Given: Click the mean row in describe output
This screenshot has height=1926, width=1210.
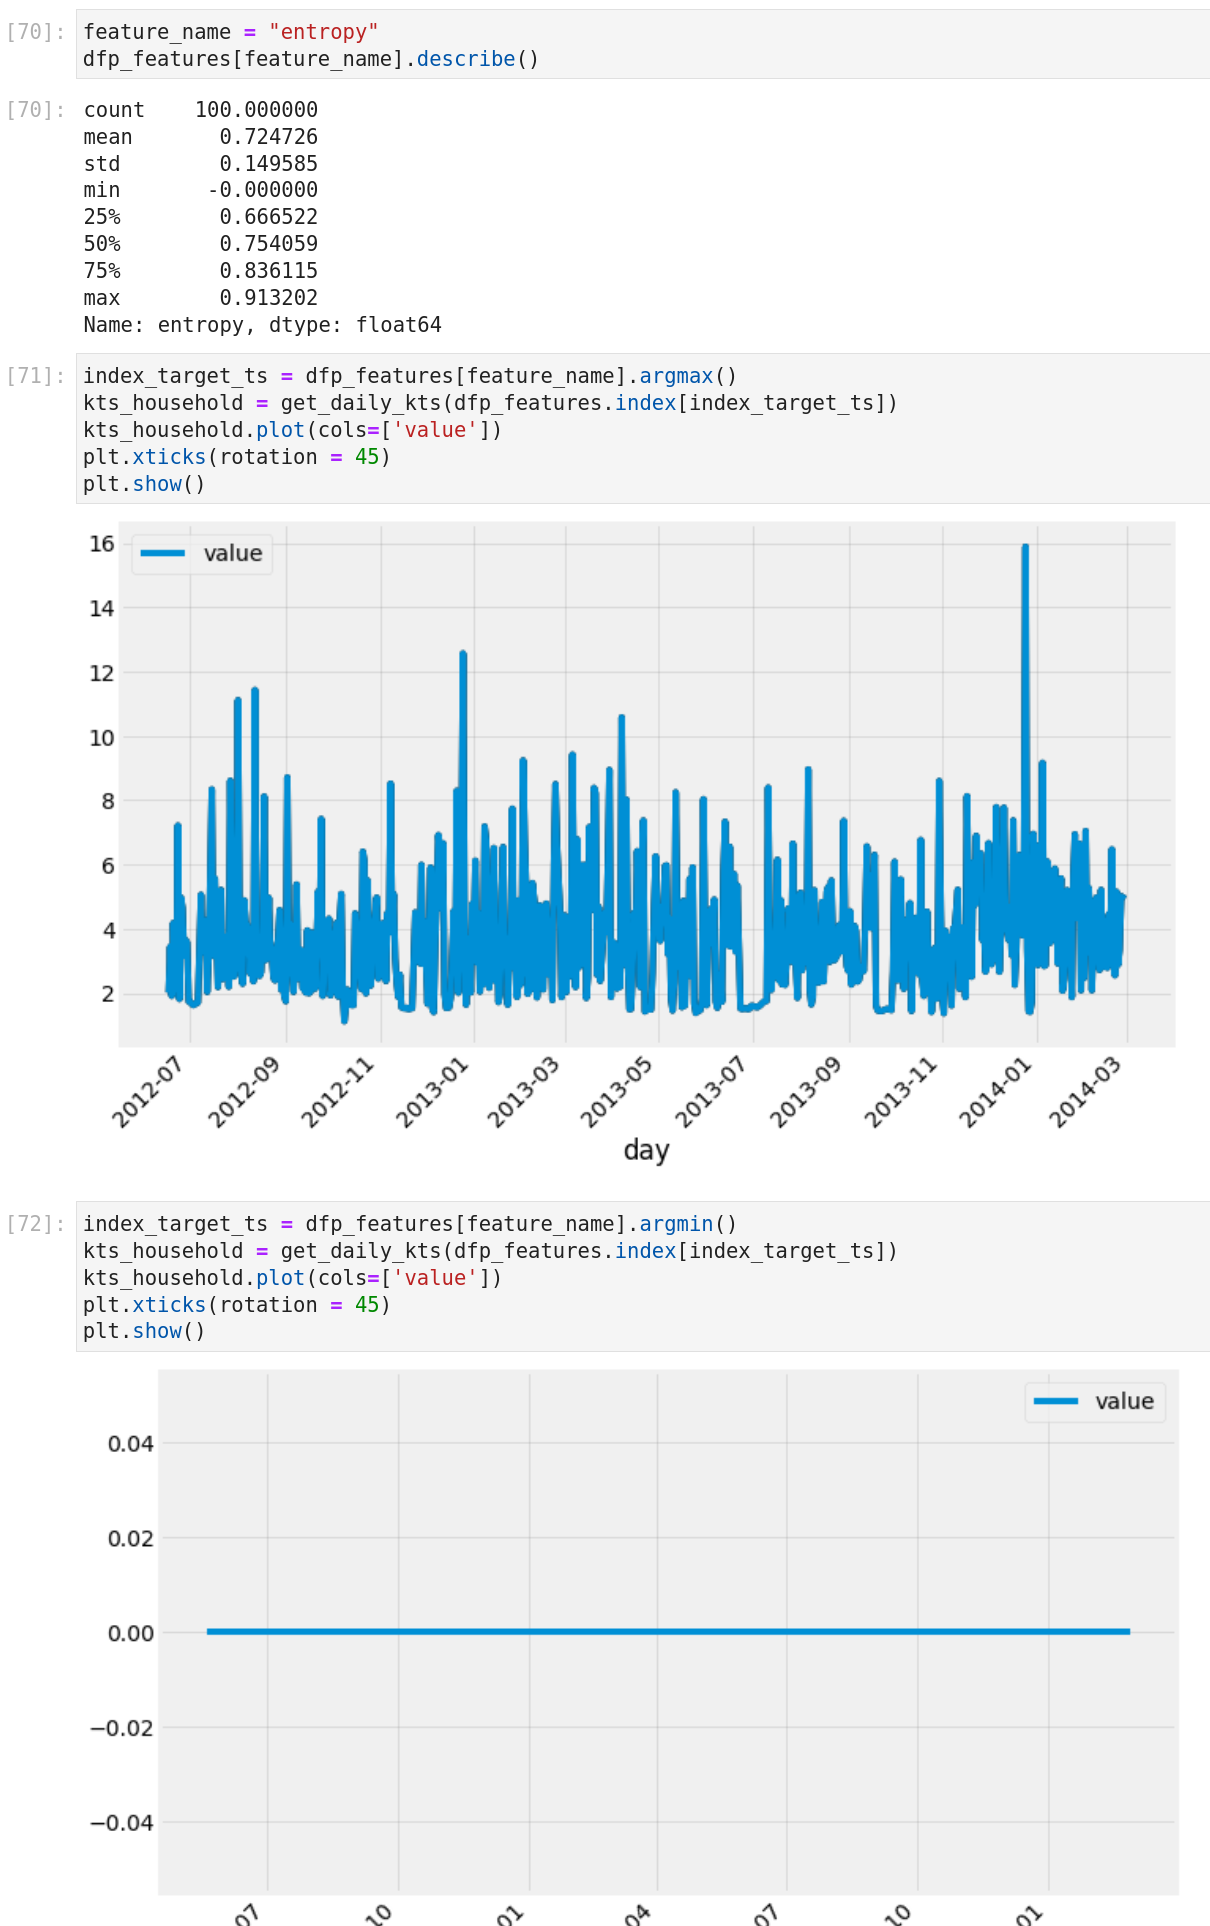Looking at the screenshot, I should (x=200, y=137).
